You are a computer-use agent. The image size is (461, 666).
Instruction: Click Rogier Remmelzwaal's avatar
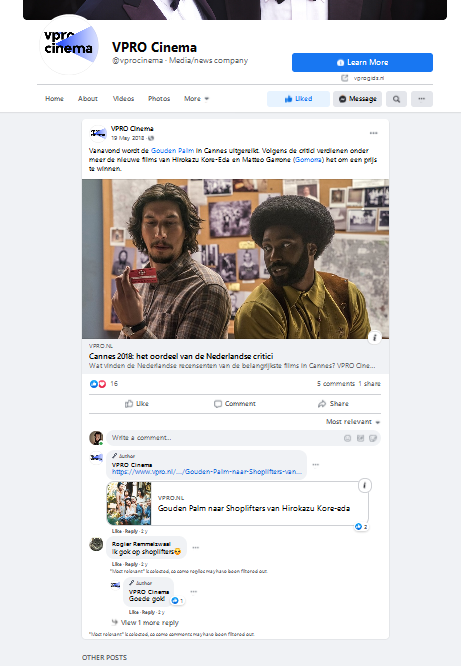(96, 544)
